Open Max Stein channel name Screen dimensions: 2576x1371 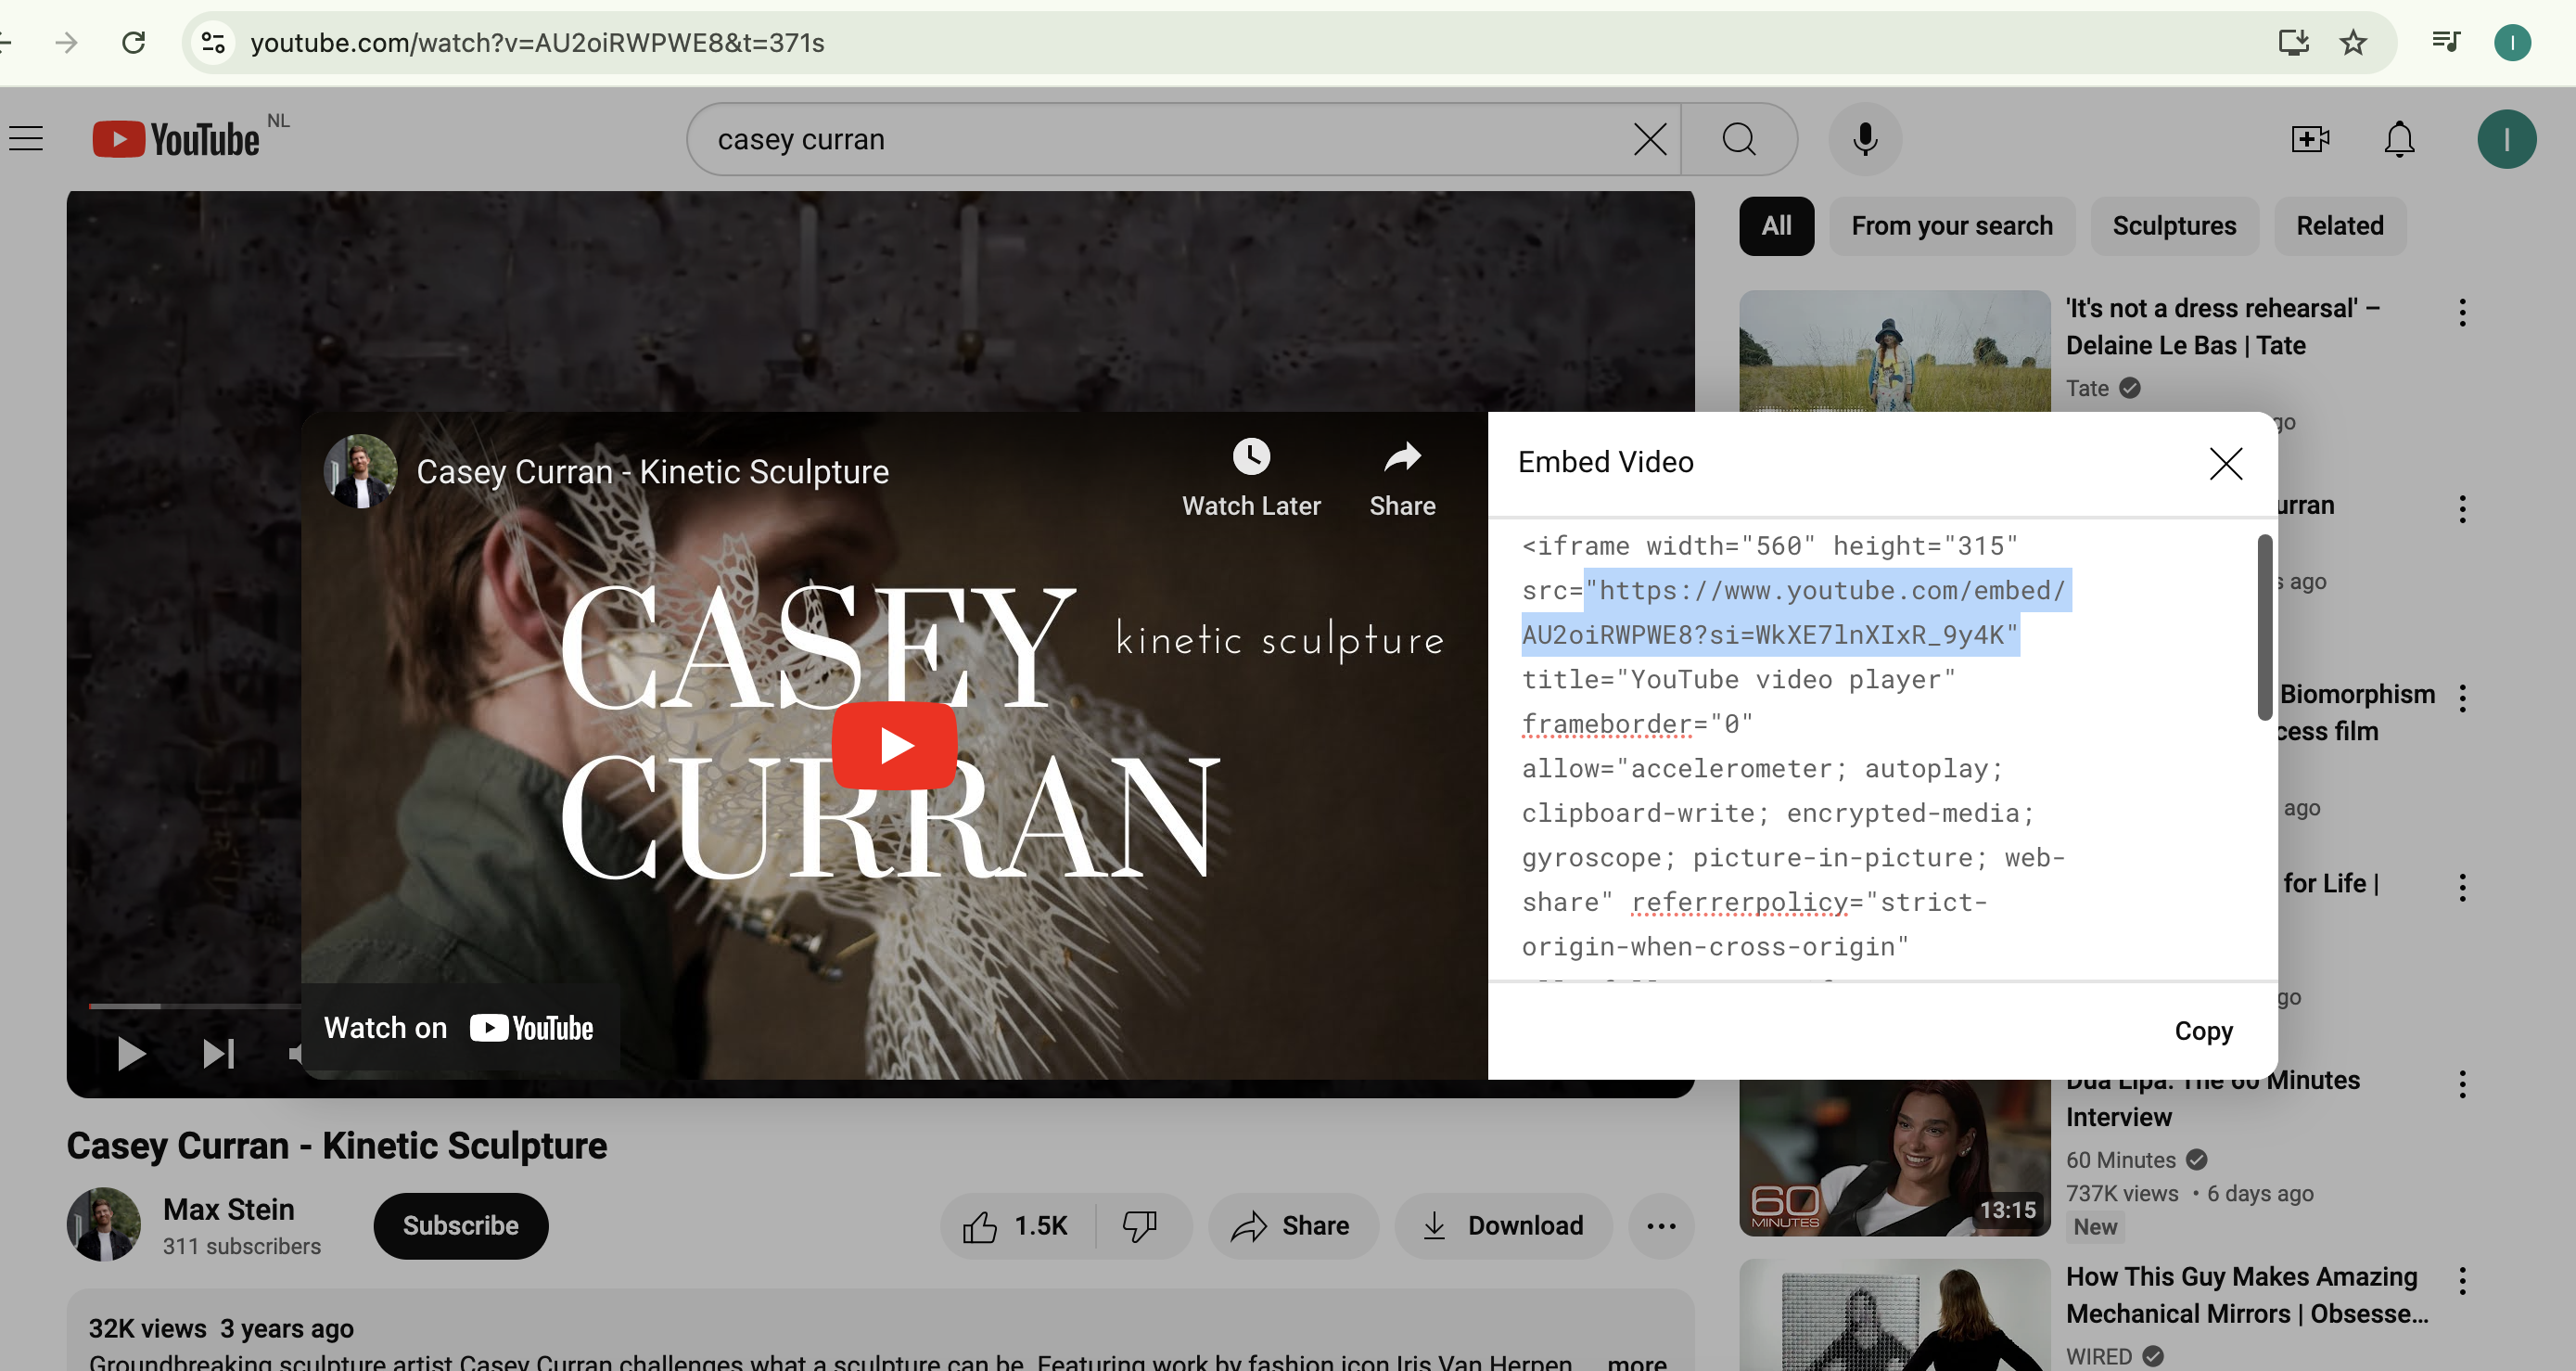[x=229, y=1209]
